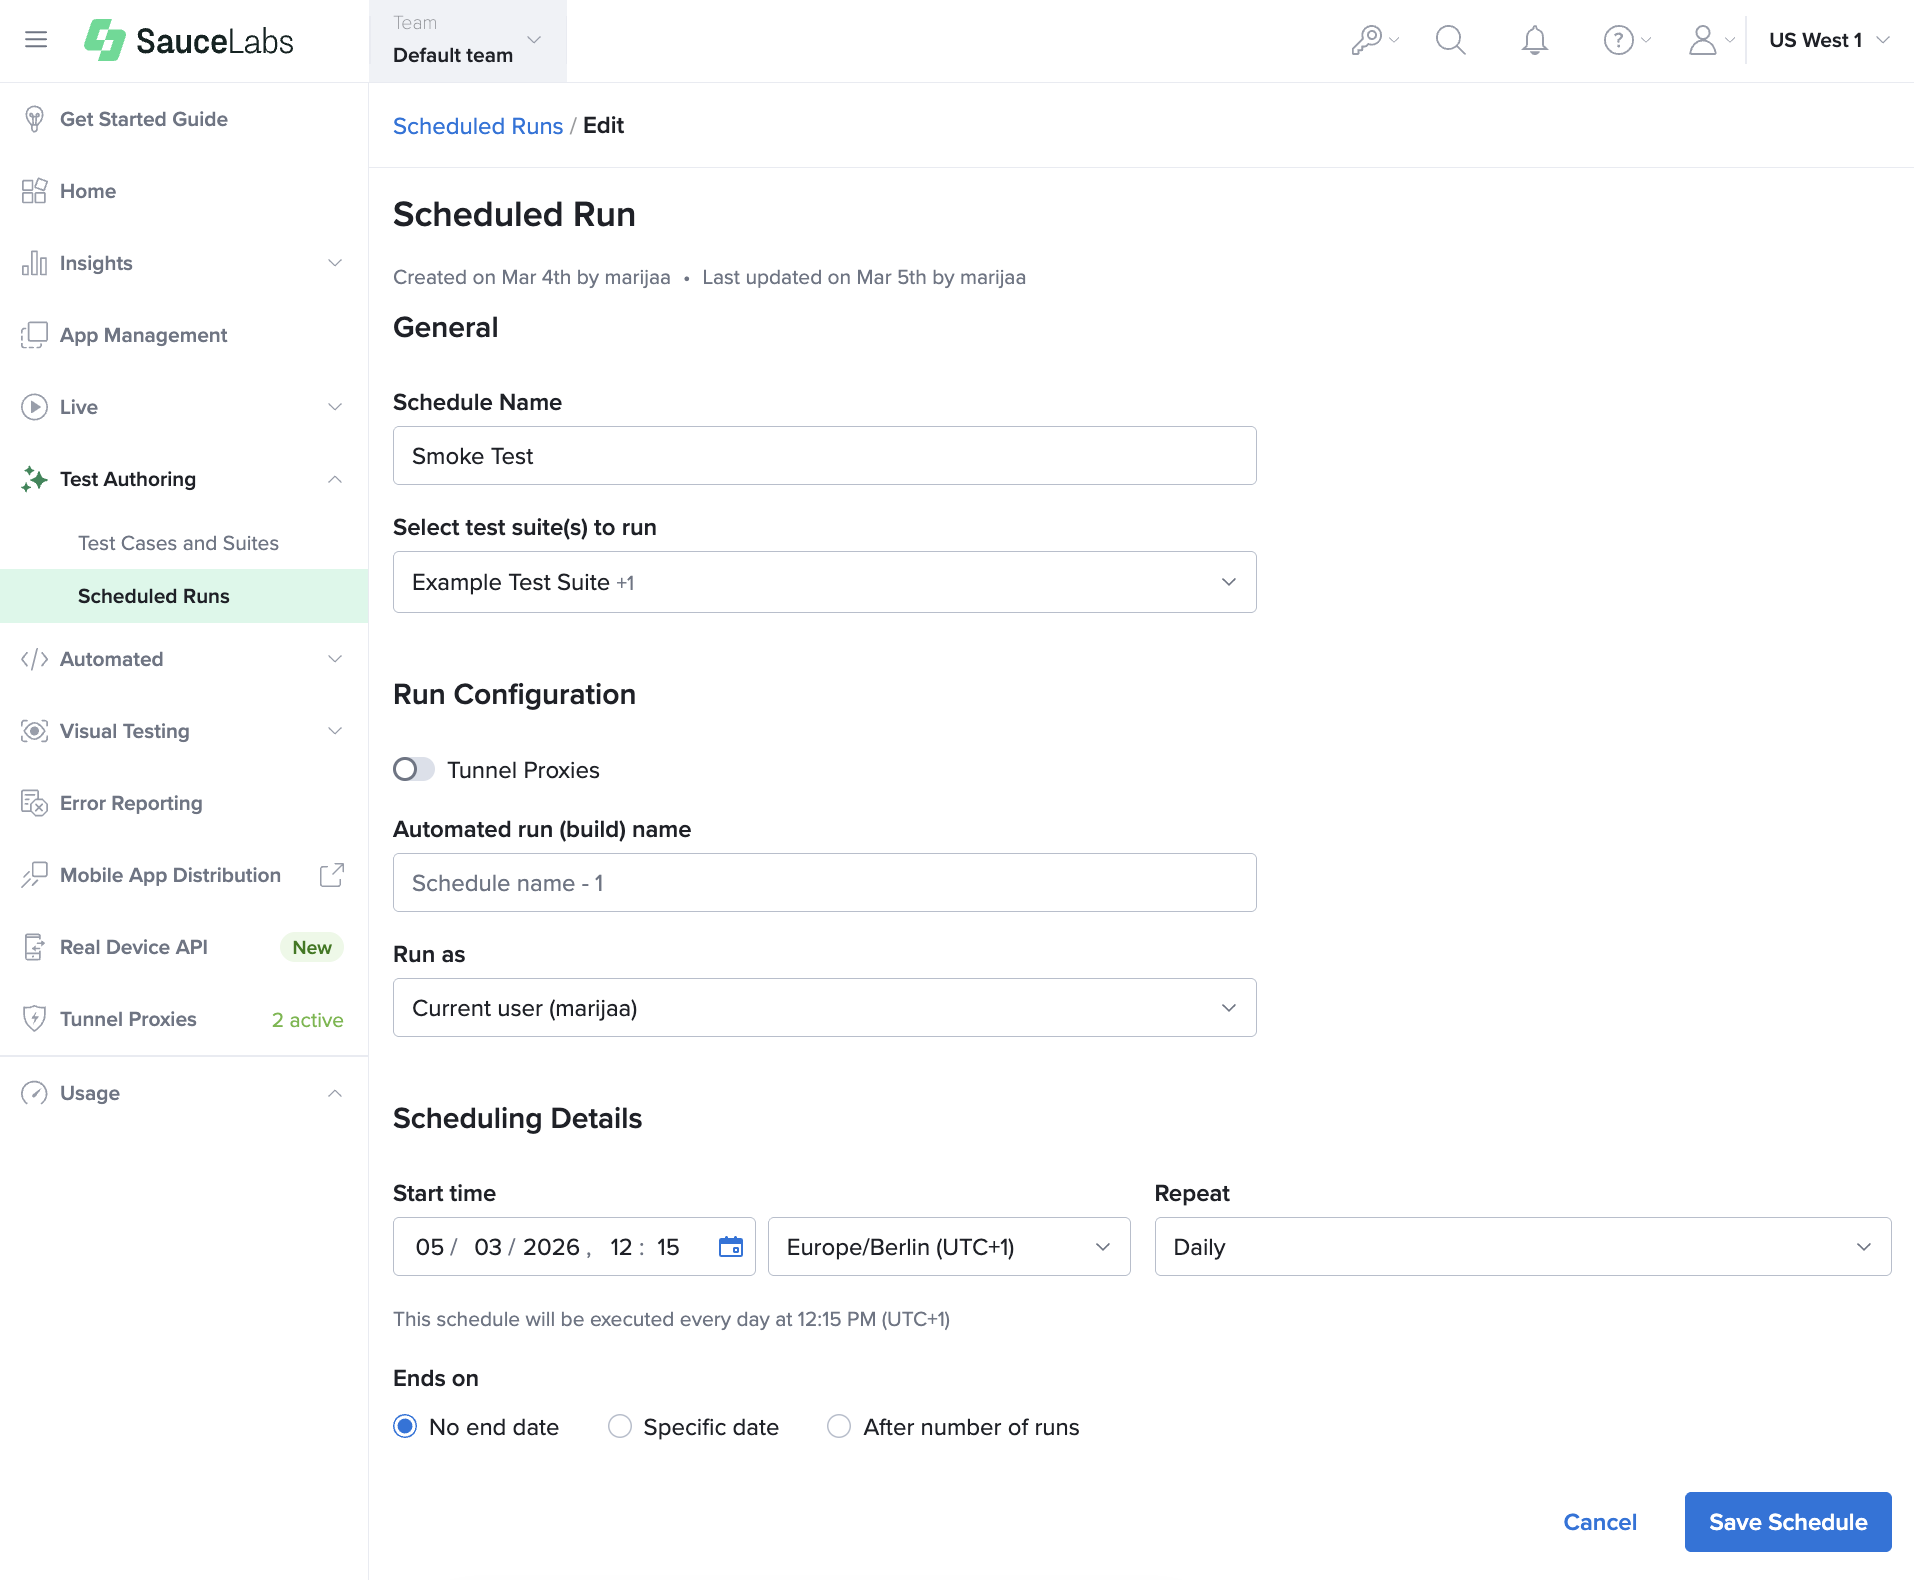This screenshot has width=1914, height=1580.
Task: Select the Specific date radio button
Action: [x=620, y=1426]
